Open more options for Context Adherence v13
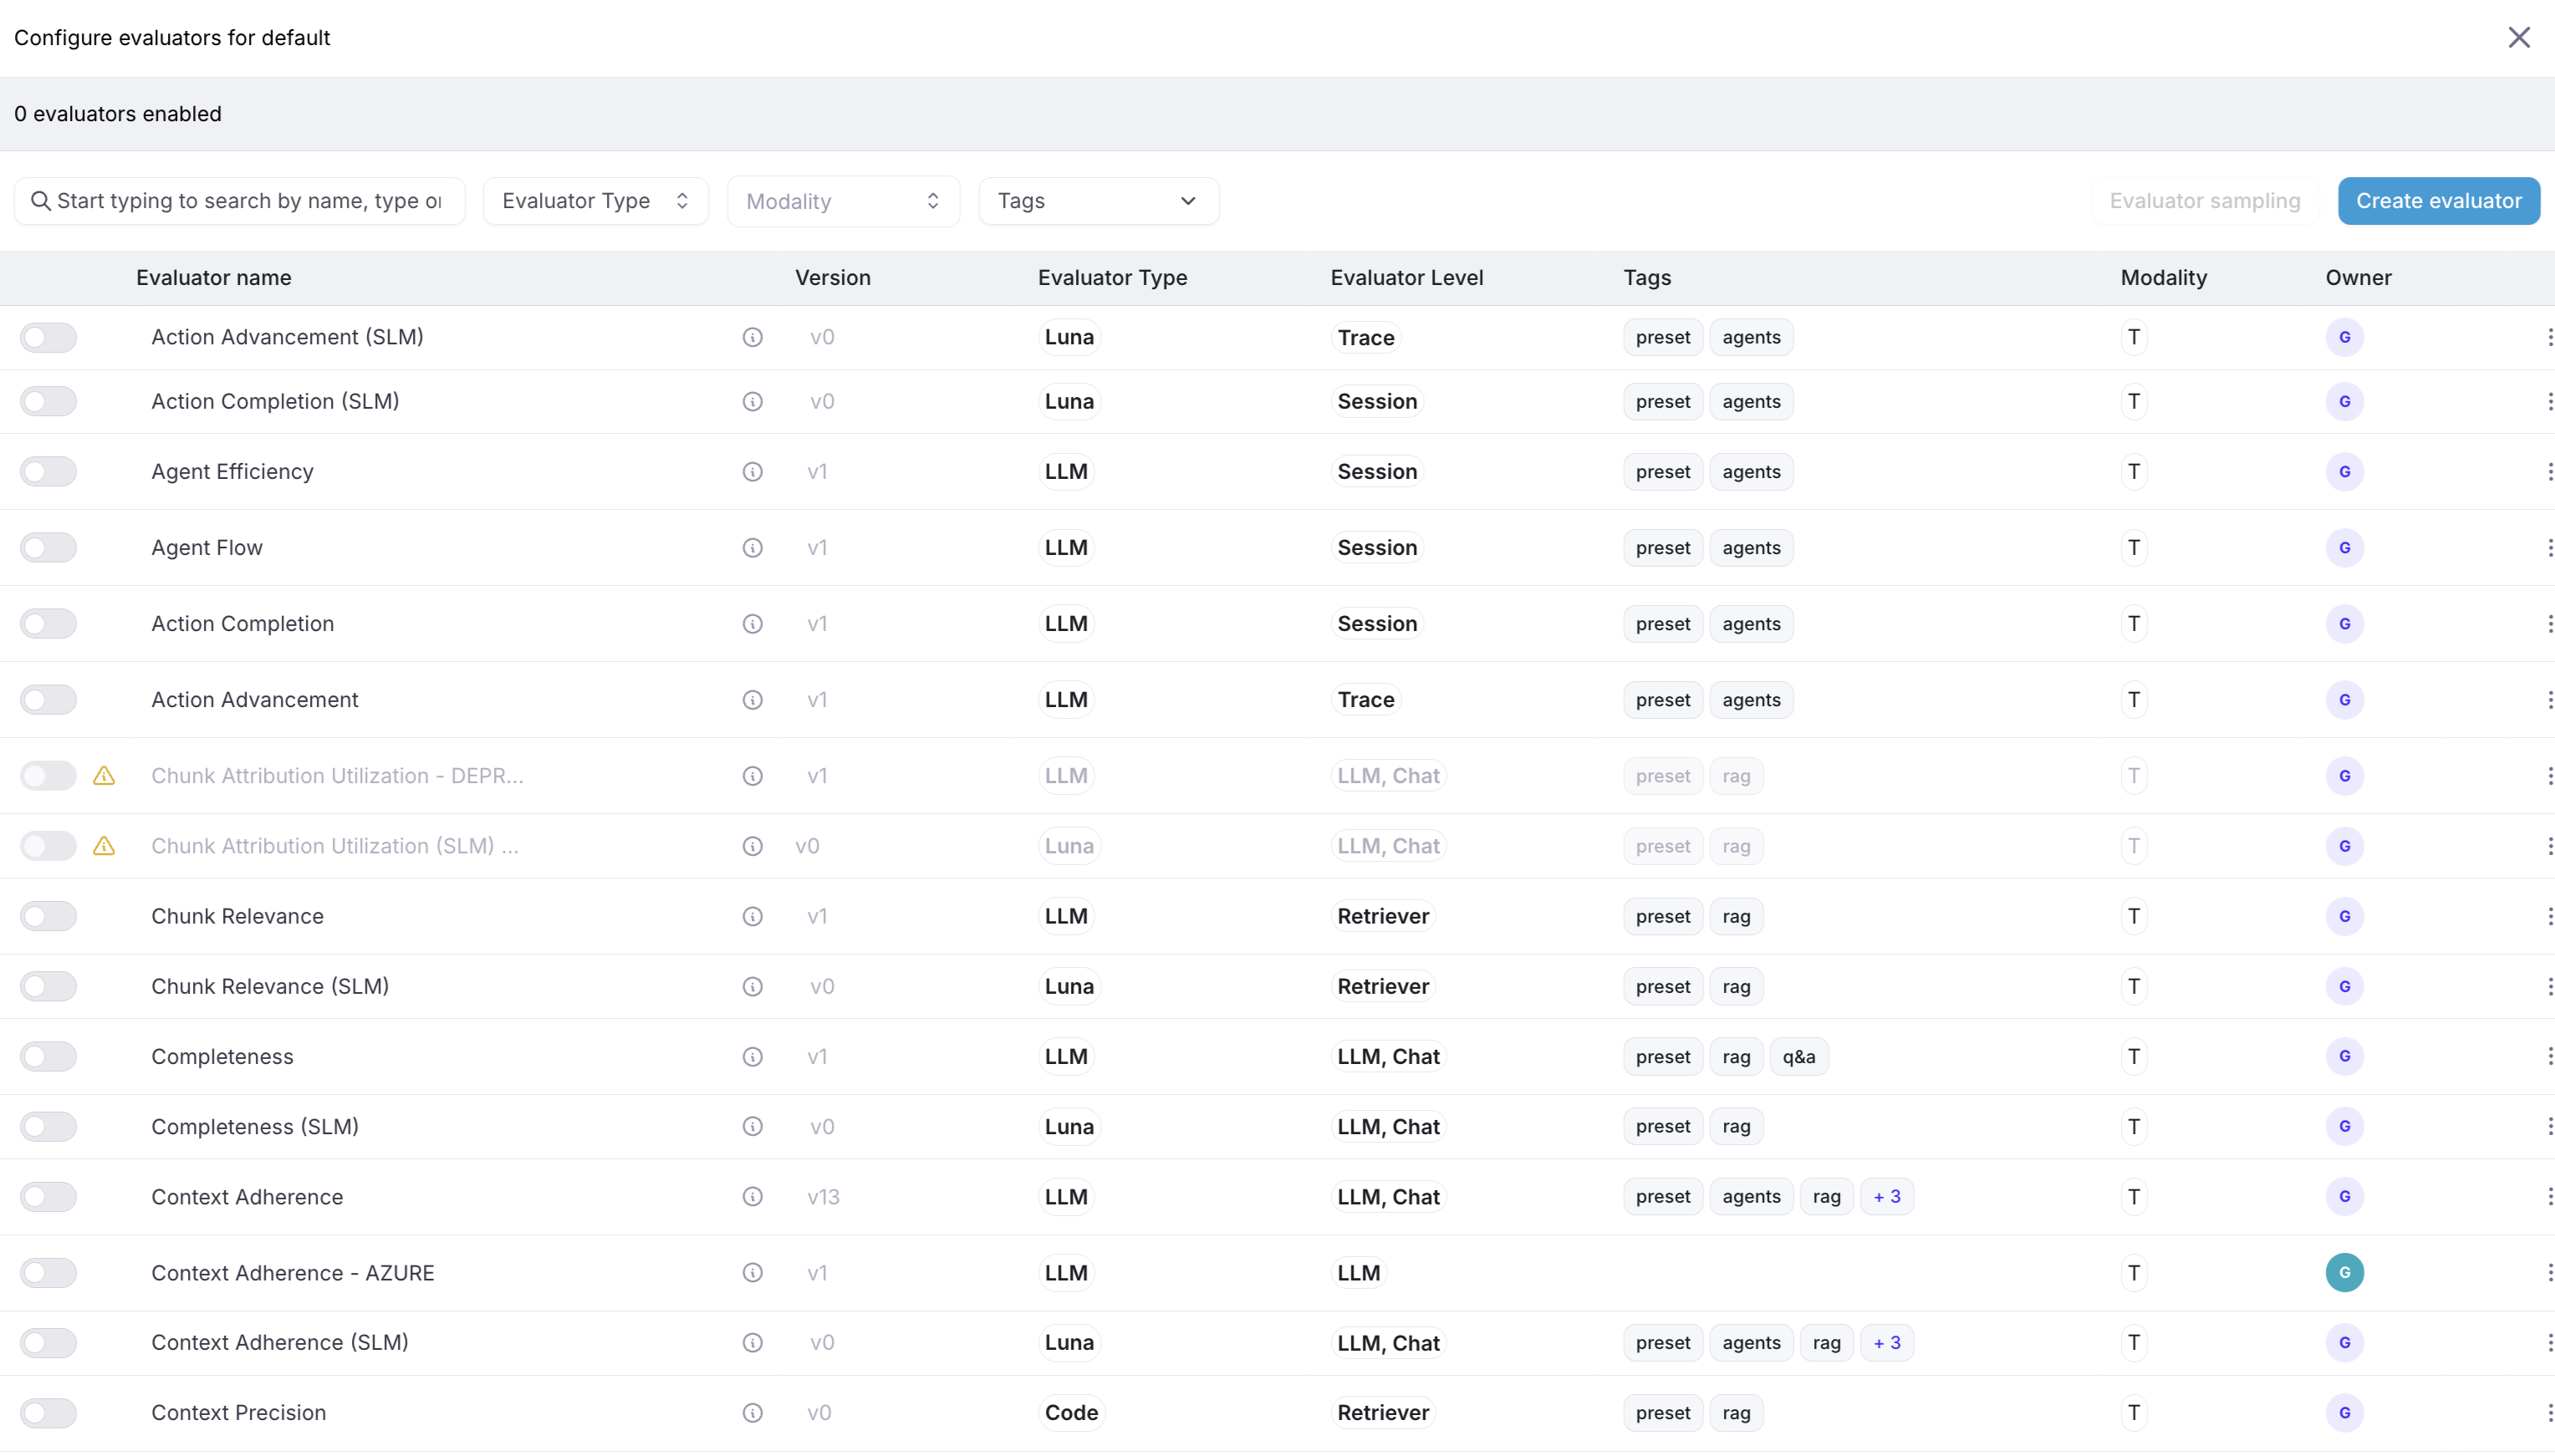2555x1456 pixels. 2549,1196
